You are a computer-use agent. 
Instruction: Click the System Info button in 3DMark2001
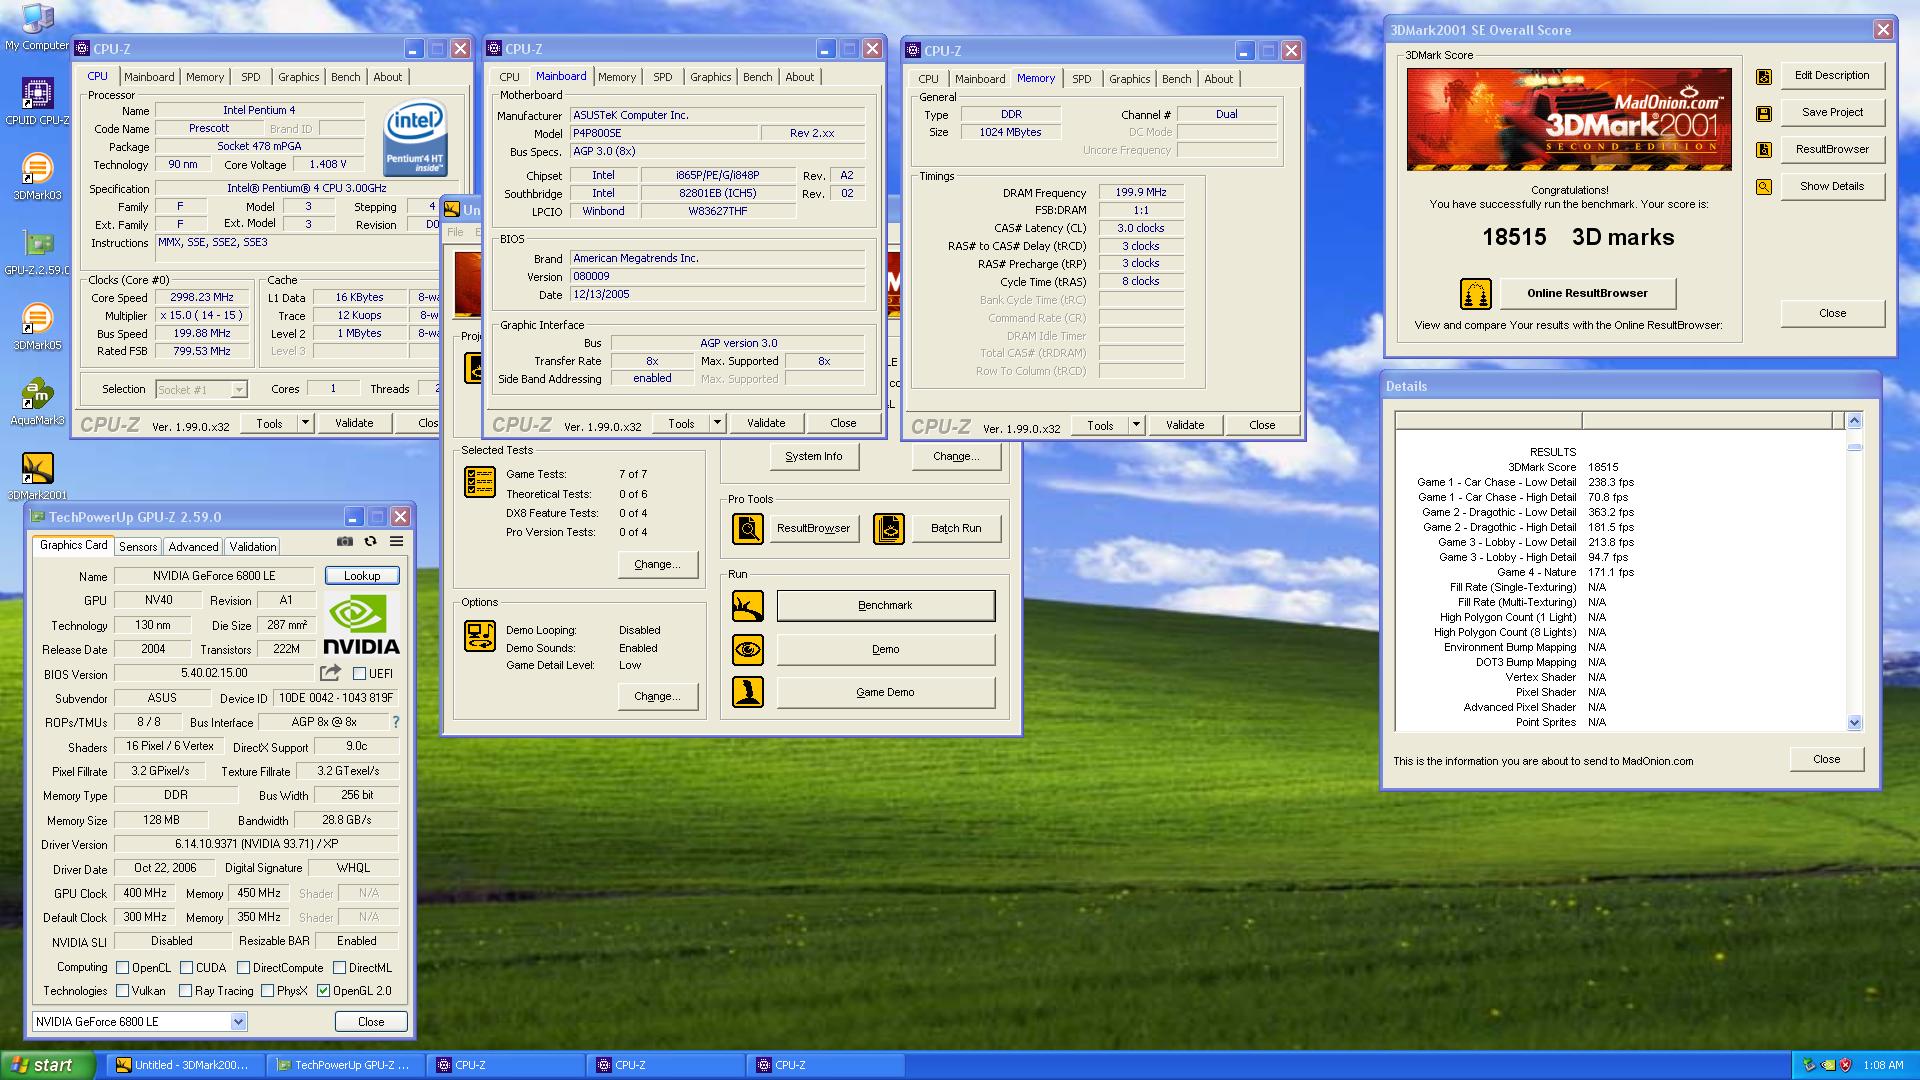813,456
